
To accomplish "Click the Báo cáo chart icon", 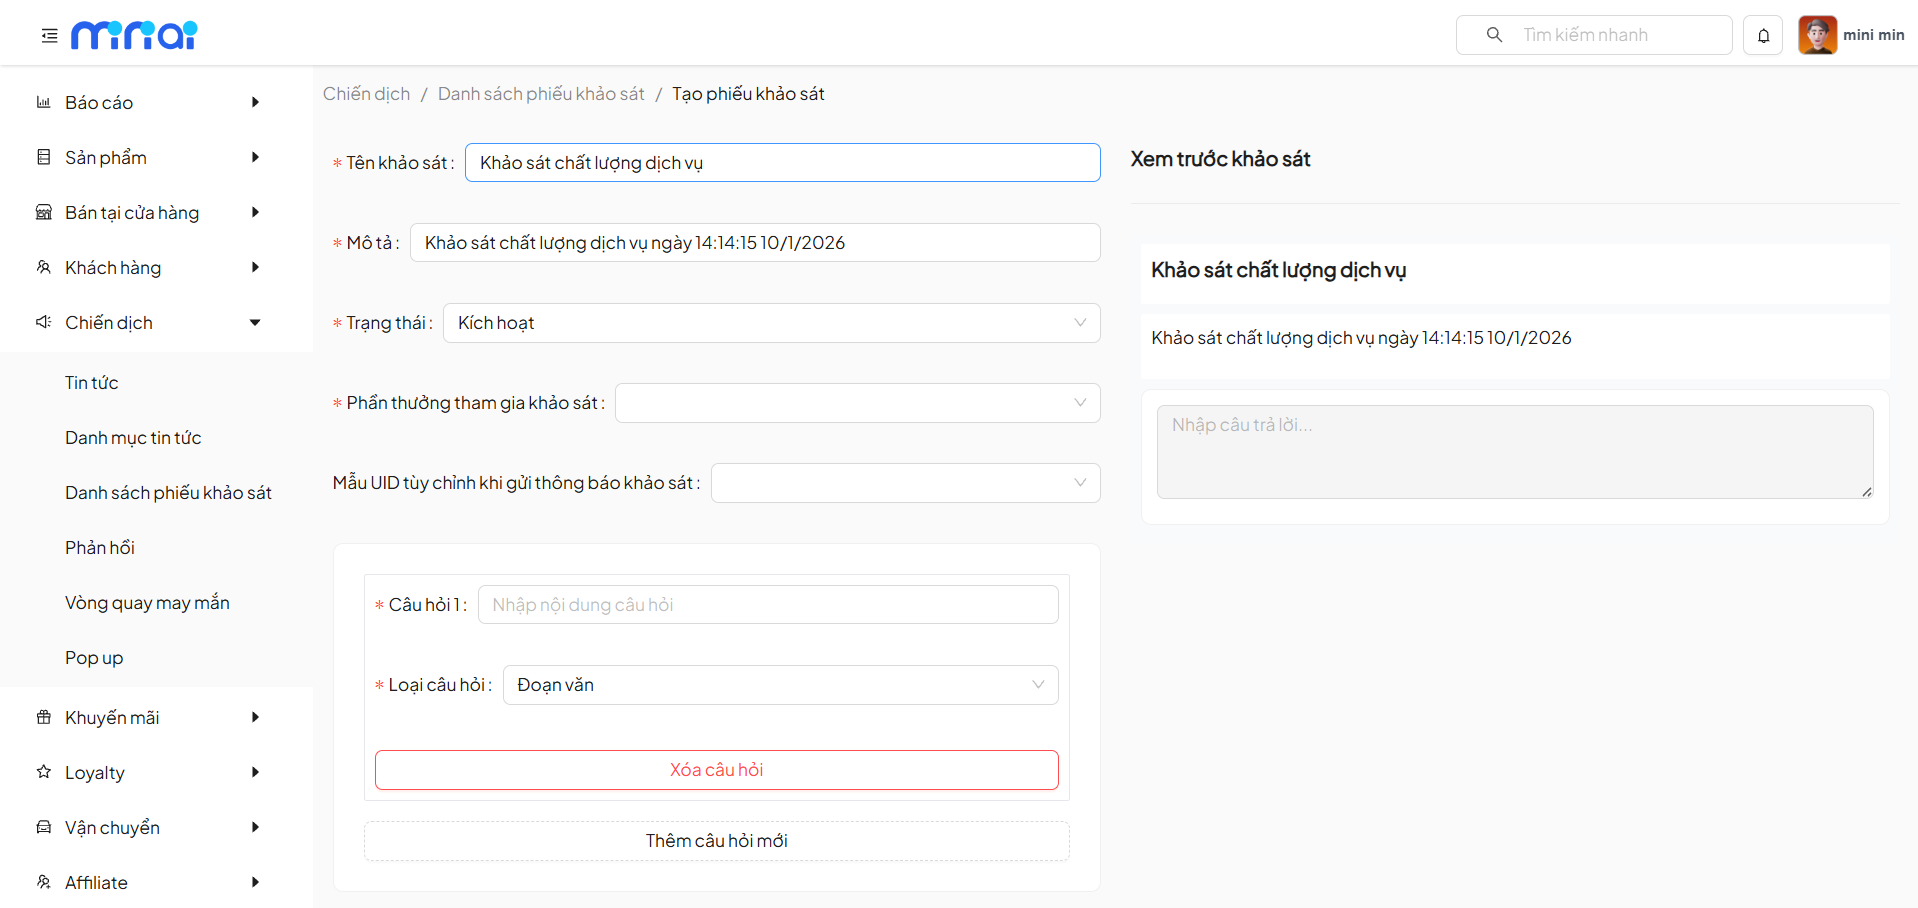I will [43, 102].
